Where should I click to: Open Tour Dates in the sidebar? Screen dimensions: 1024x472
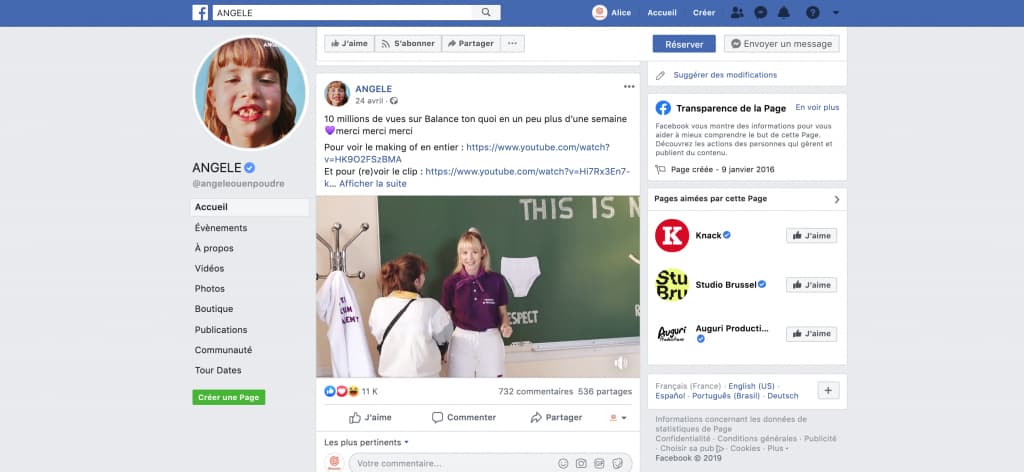coord(217,370)
